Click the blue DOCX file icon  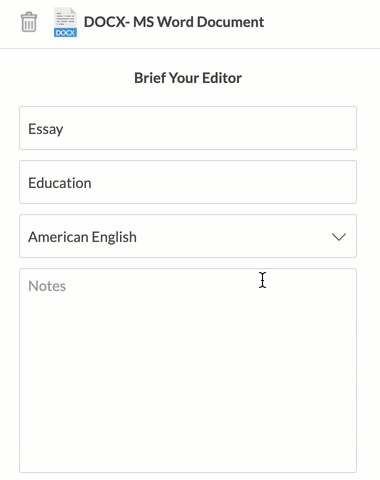pos(65,22)
